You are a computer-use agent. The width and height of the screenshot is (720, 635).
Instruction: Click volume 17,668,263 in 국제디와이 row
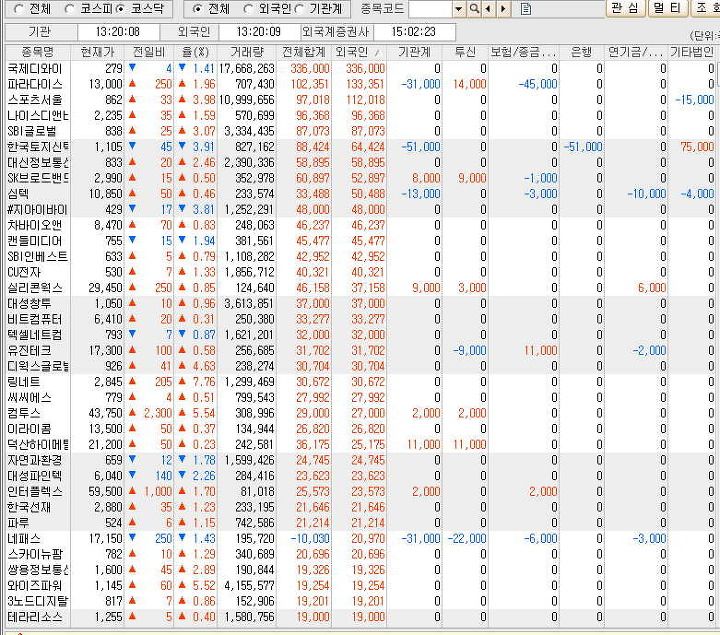[x=247, y=69]
